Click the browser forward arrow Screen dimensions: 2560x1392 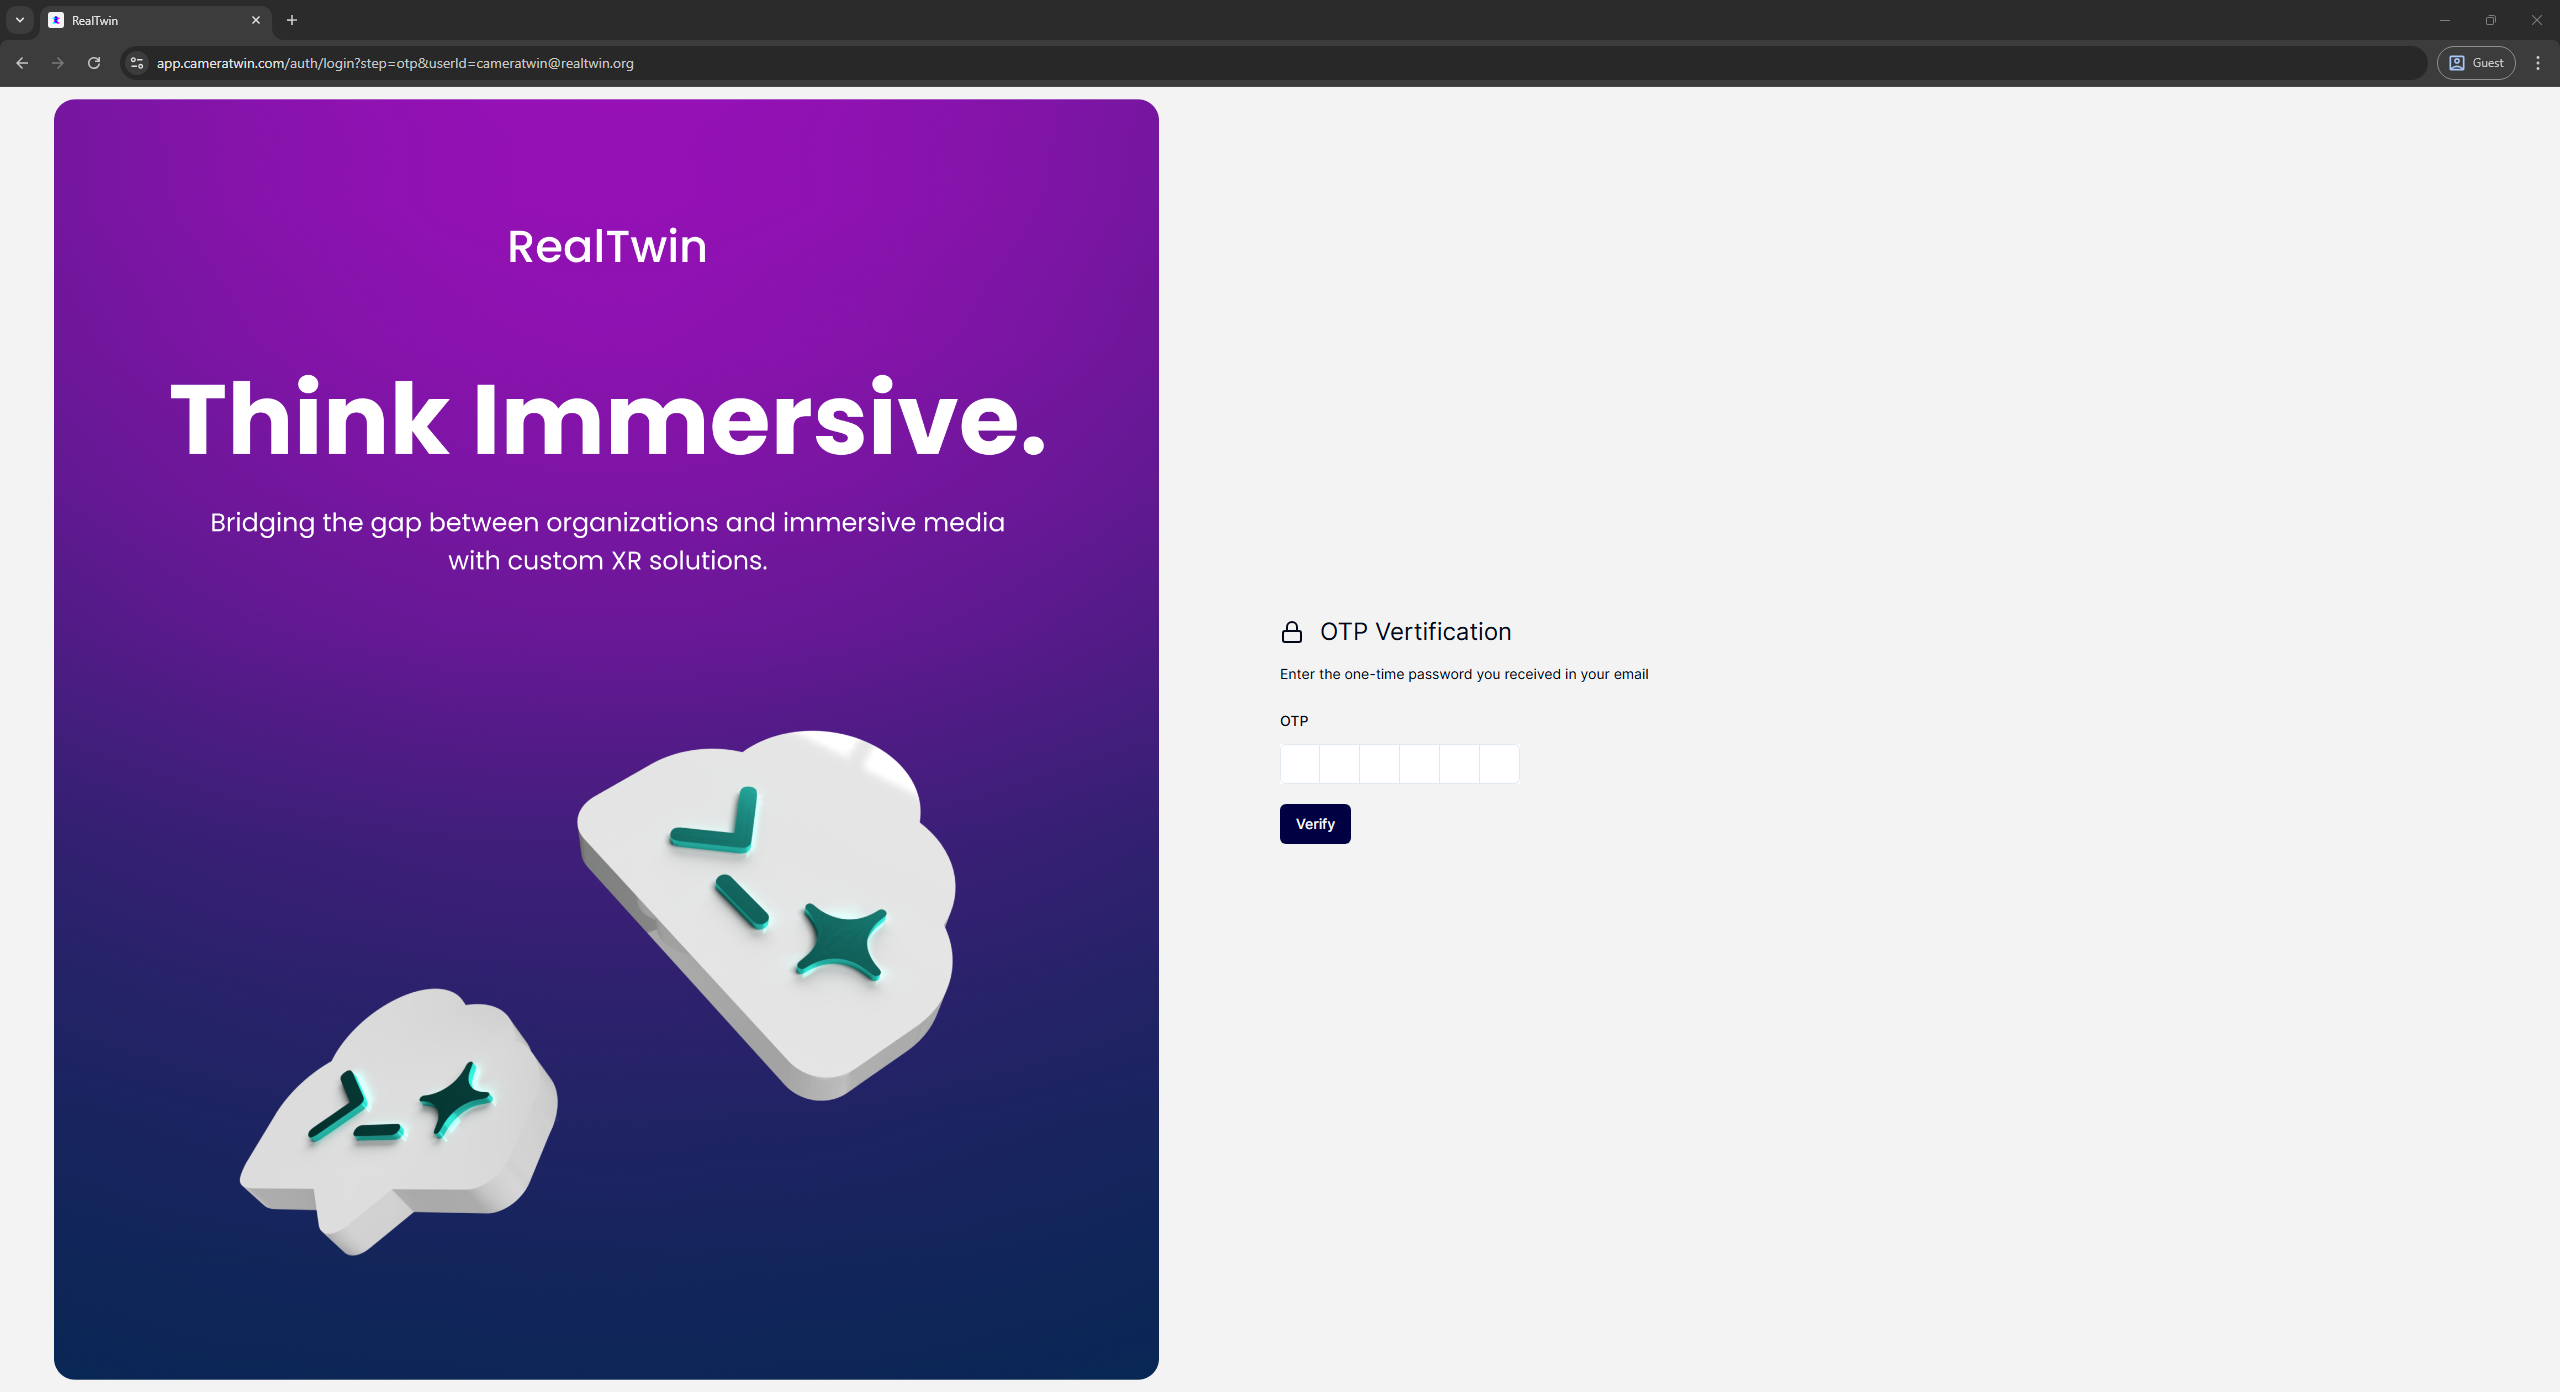coord(58,63)
